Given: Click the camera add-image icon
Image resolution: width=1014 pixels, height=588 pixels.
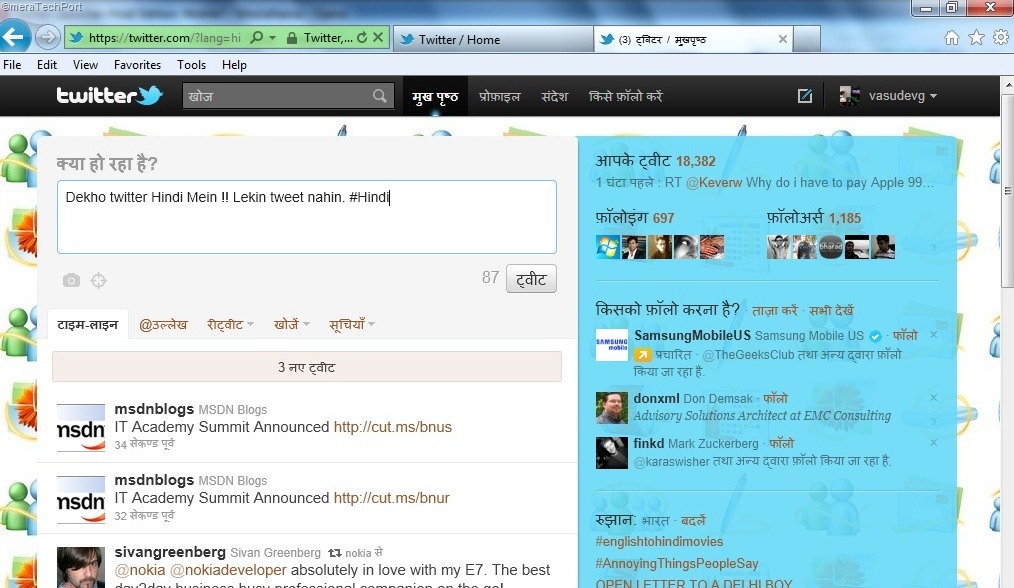Looking at the screenshot, I should pos(71,280).
